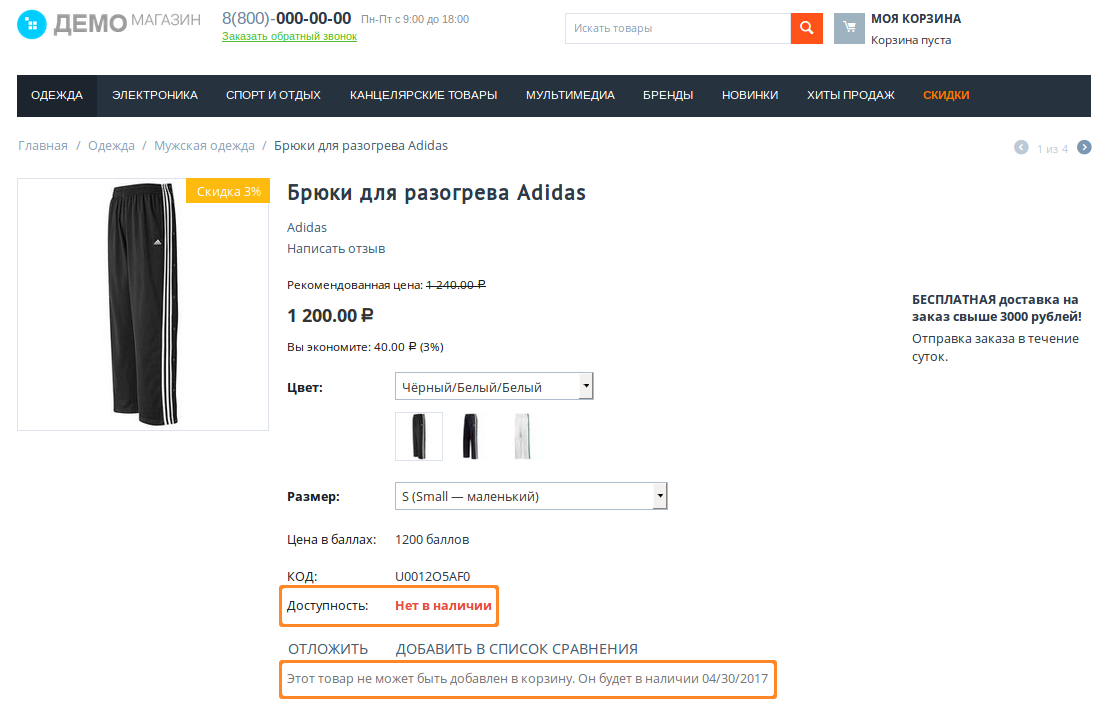The height and width of the screenshot is (710, 1106).
Task: Choose the all-black pants color thumbnail
Action: point(470,436)
